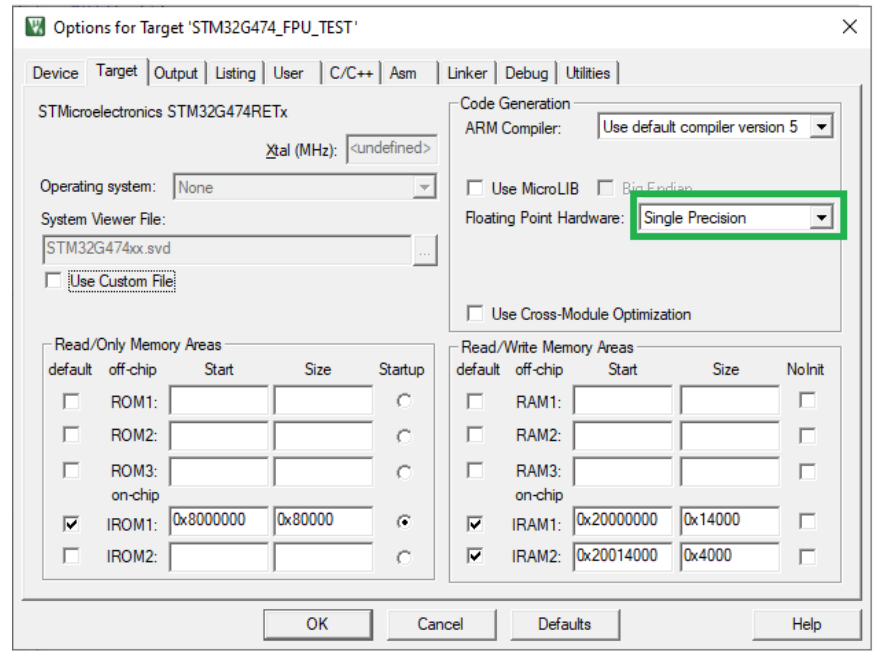Screen dimensions: 883x658
Task: Click the ROM3 Size field
Action: click(x=323, y=470)
